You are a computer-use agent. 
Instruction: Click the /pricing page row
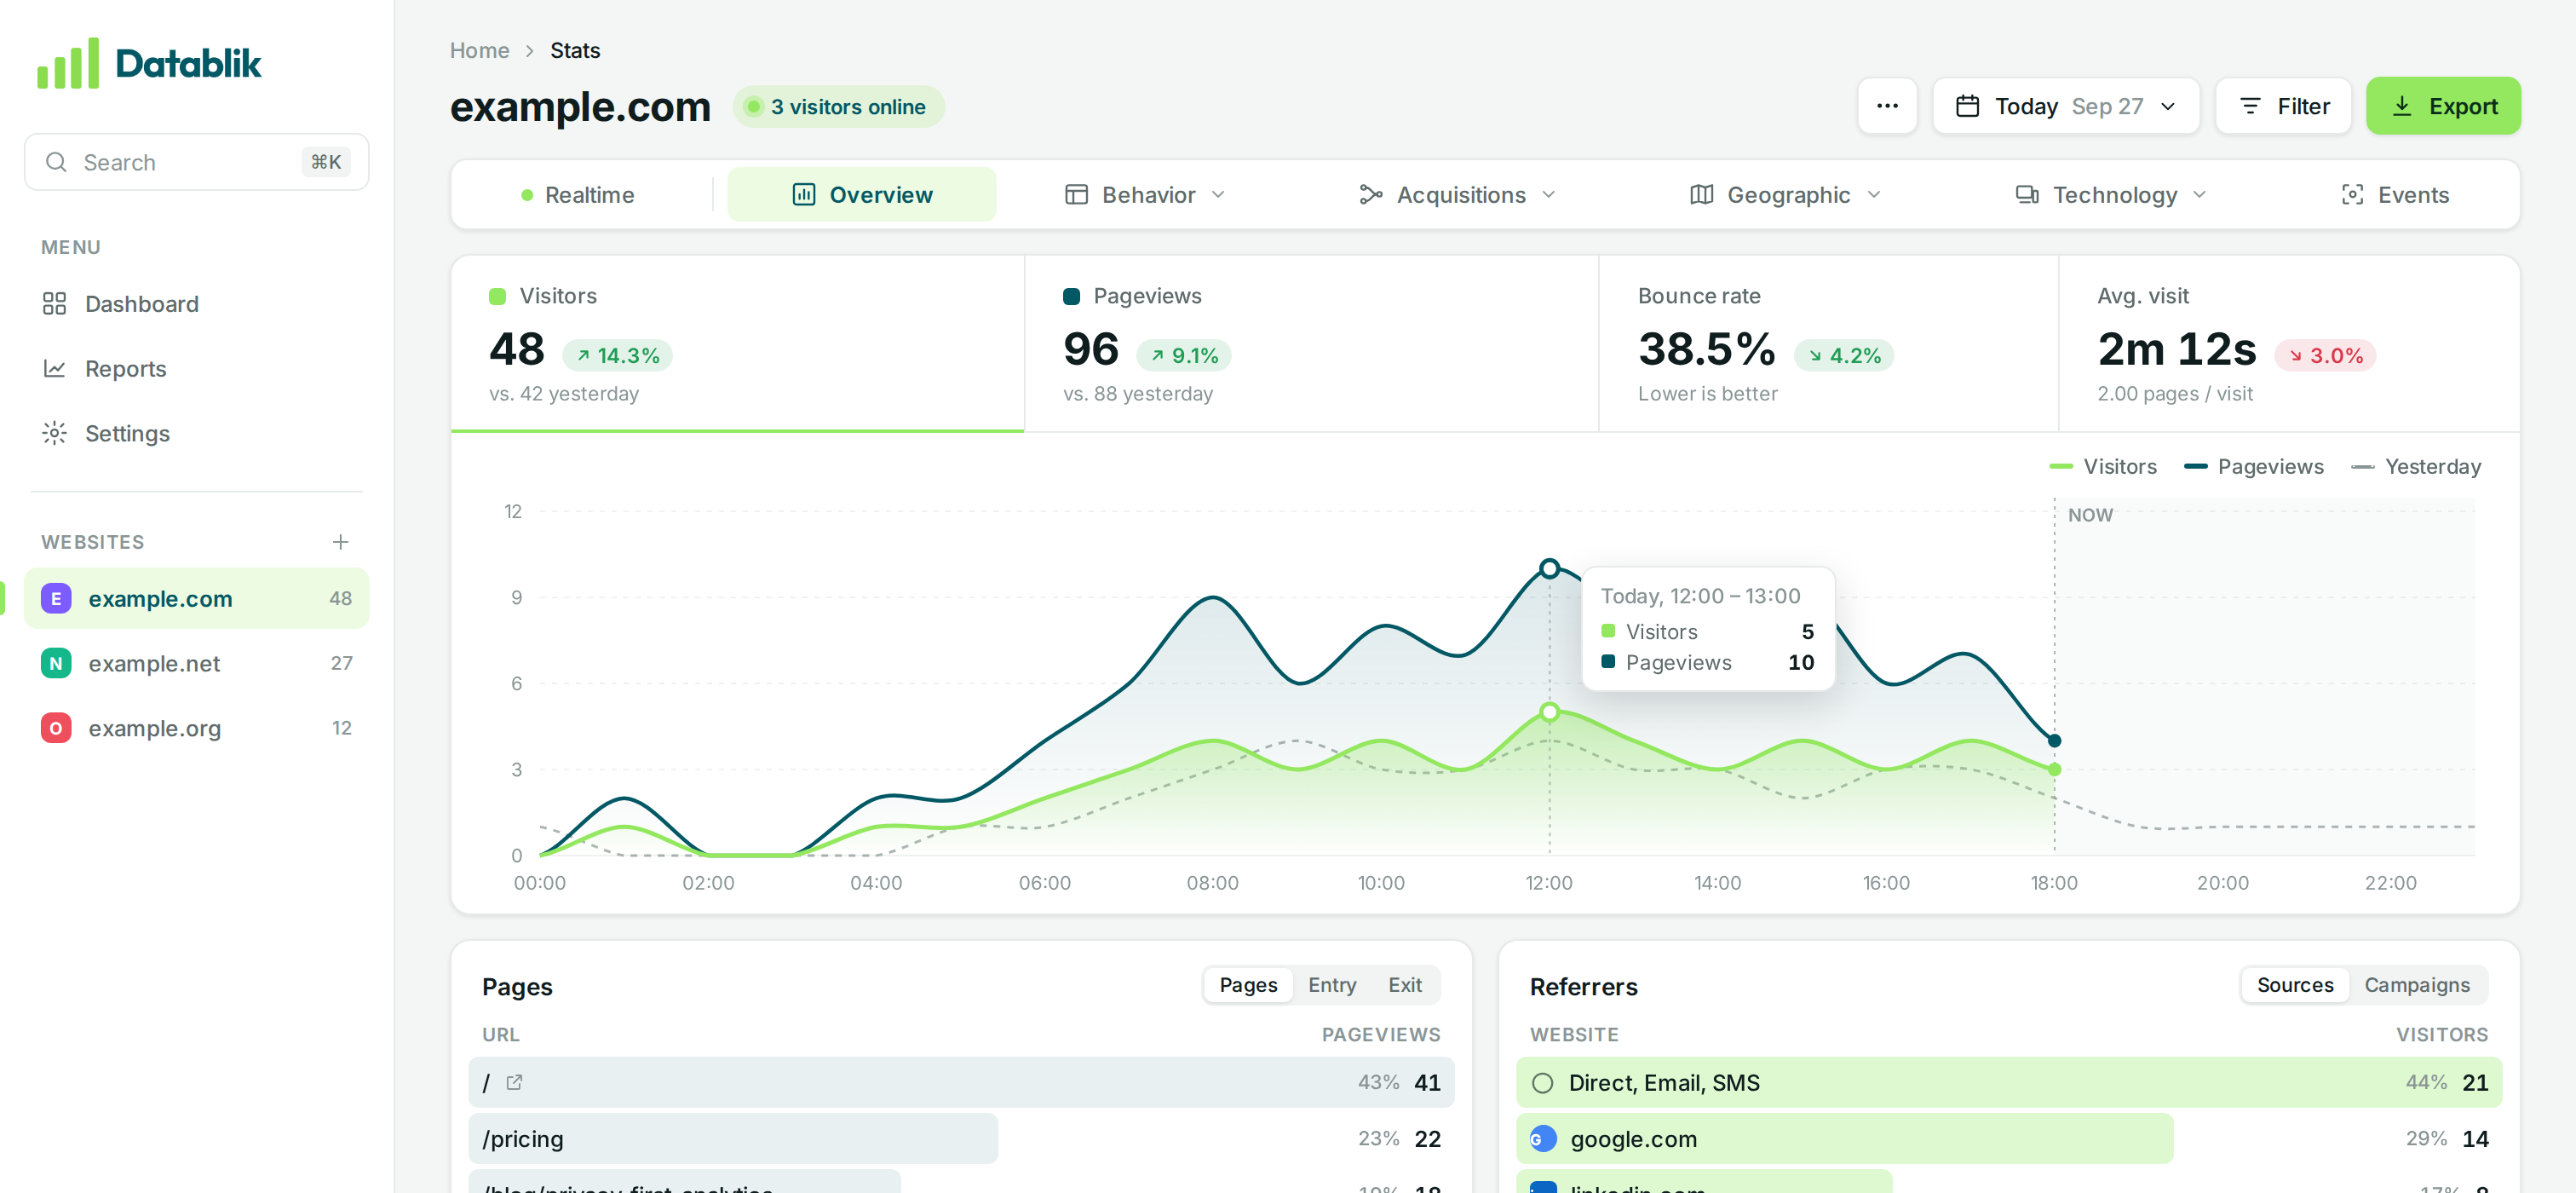pos(960,1139)
